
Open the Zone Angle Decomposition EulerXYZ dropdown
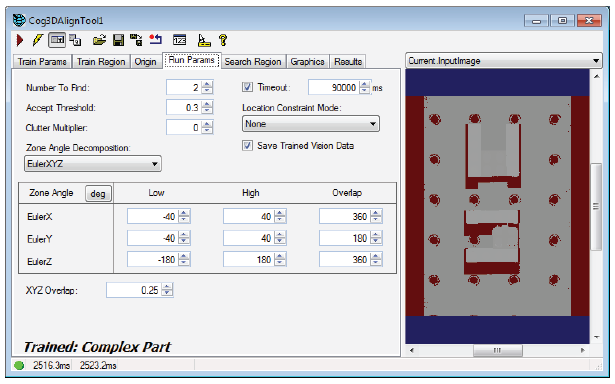(x=93, y=164)
